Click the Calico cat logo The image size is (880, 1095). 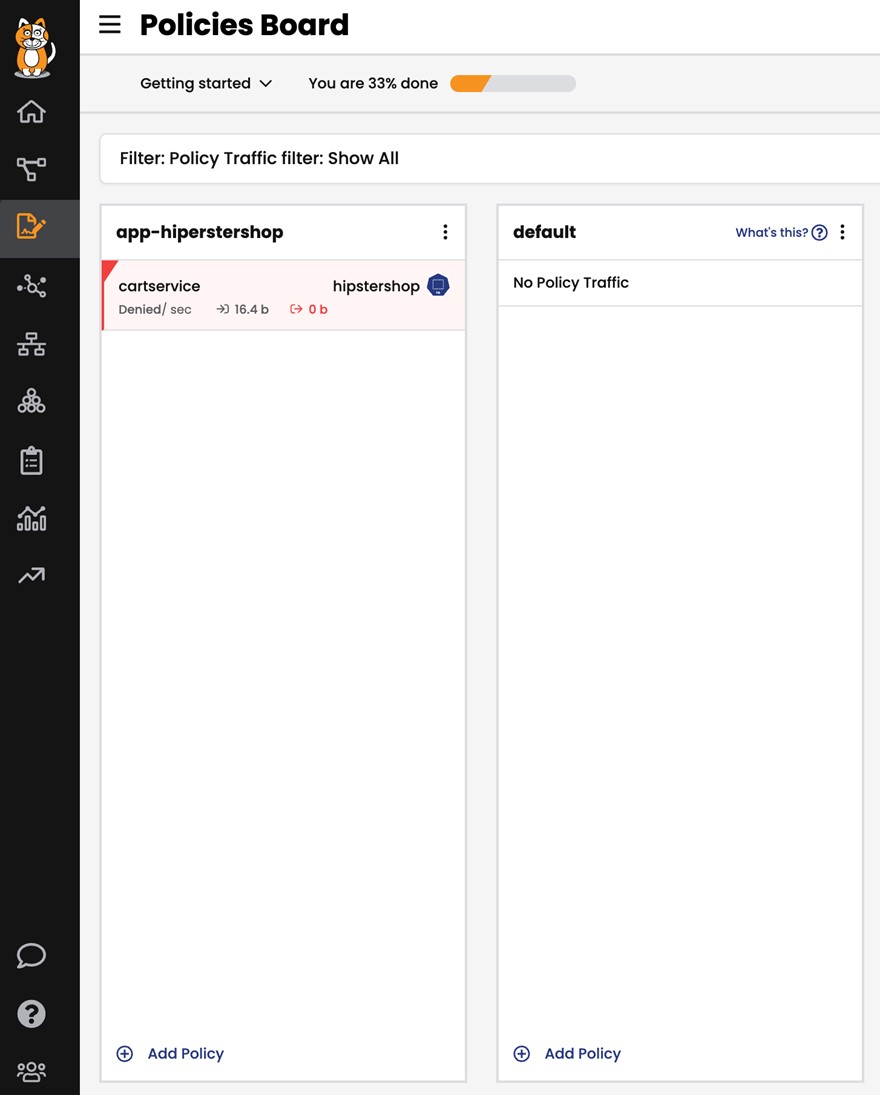(x=34, y=47)
